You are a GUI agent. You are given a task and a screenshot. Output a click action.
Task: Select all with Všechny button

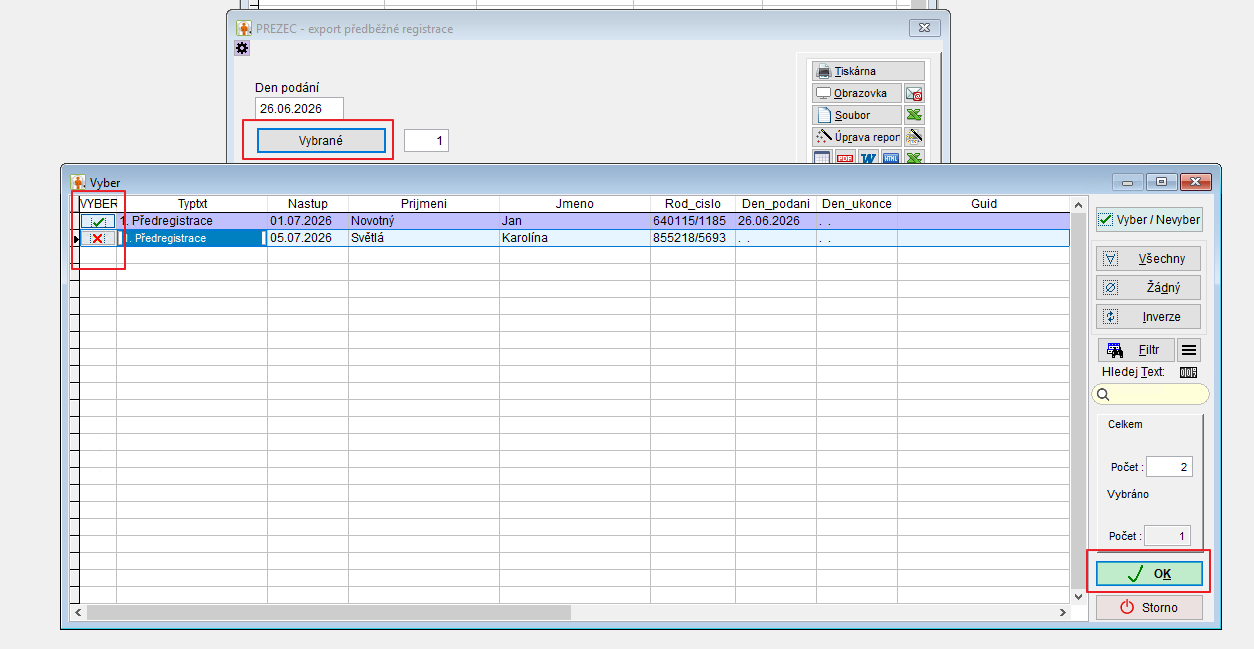pyautogui.click(x=1149, y=258)
